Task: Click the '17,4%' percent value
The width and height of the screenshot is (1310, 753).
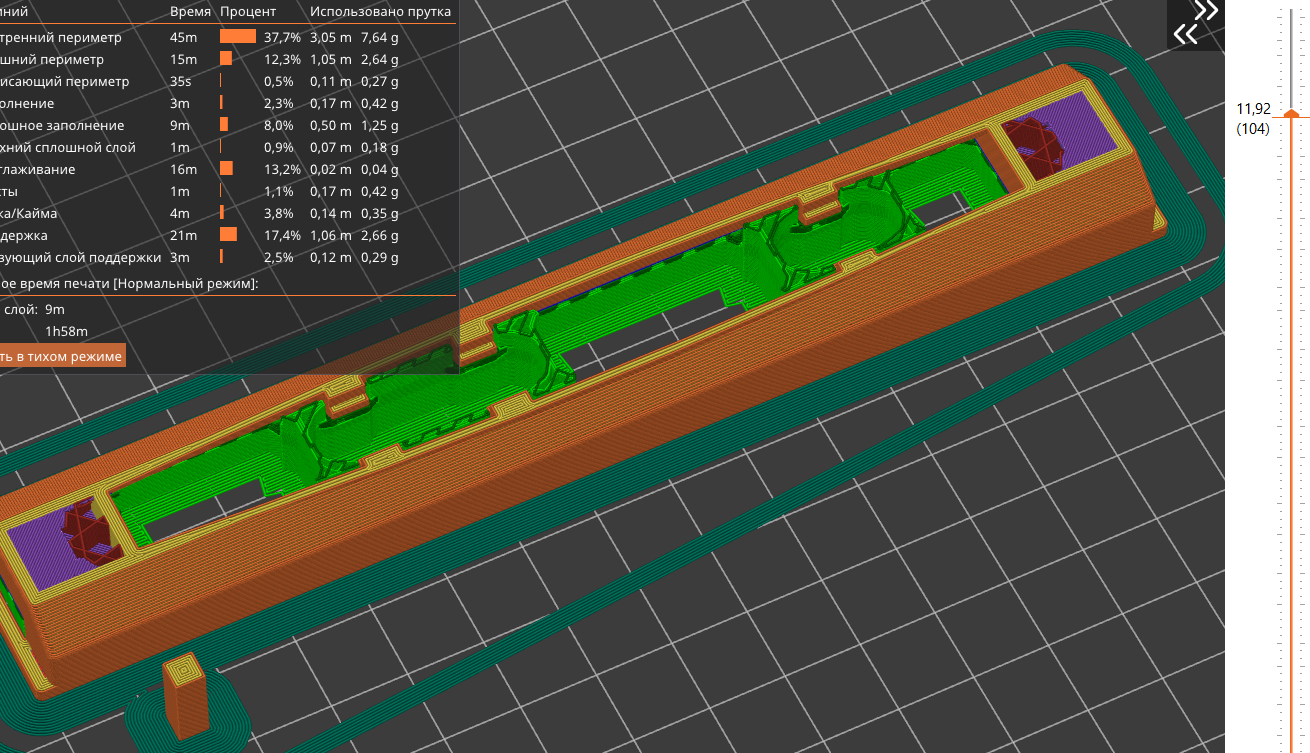Action: pos(282,235)
